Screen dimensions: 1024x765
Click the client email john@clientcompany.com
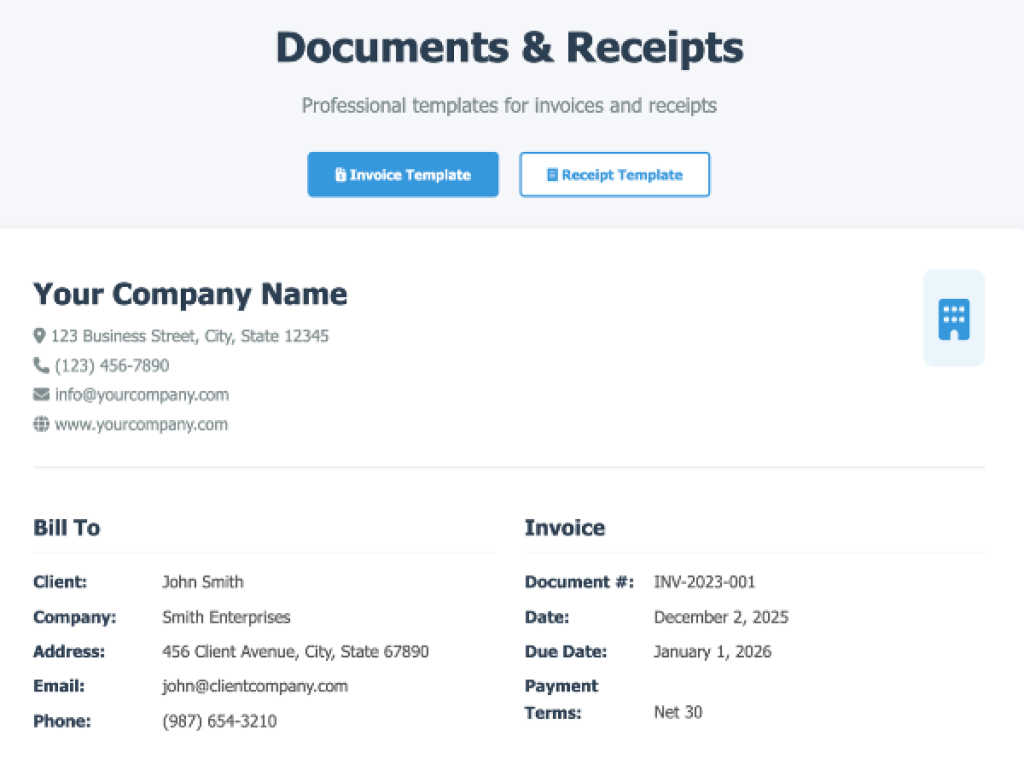(x=255, y=686)
